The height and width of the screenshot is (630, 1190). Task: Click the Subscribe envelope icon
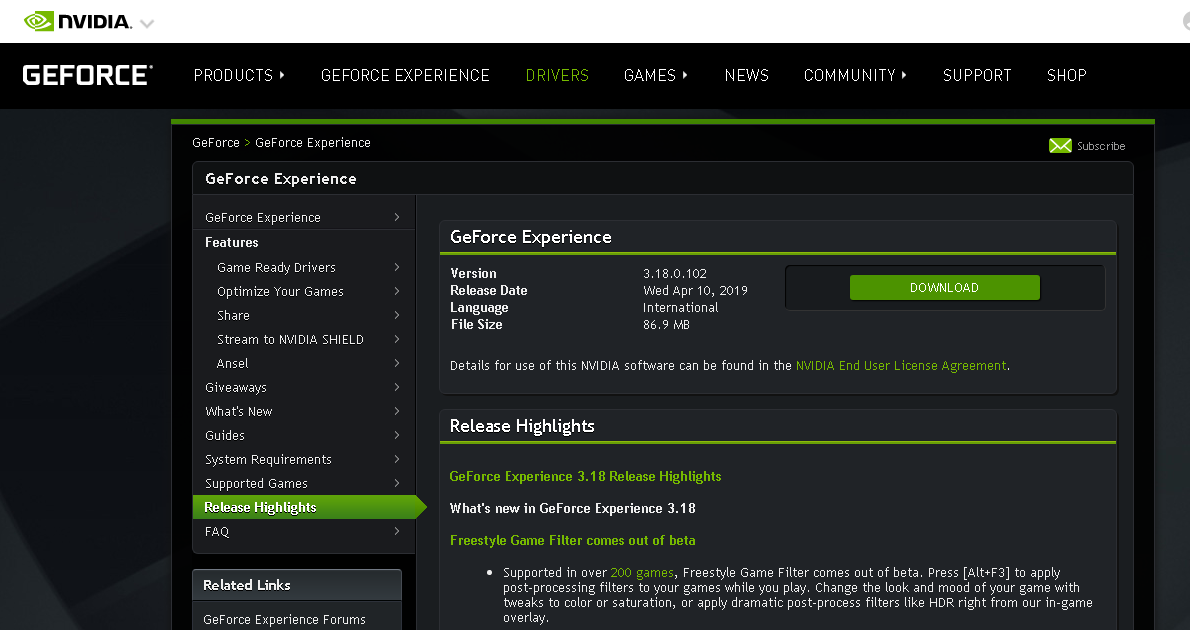click(1060, 146)
